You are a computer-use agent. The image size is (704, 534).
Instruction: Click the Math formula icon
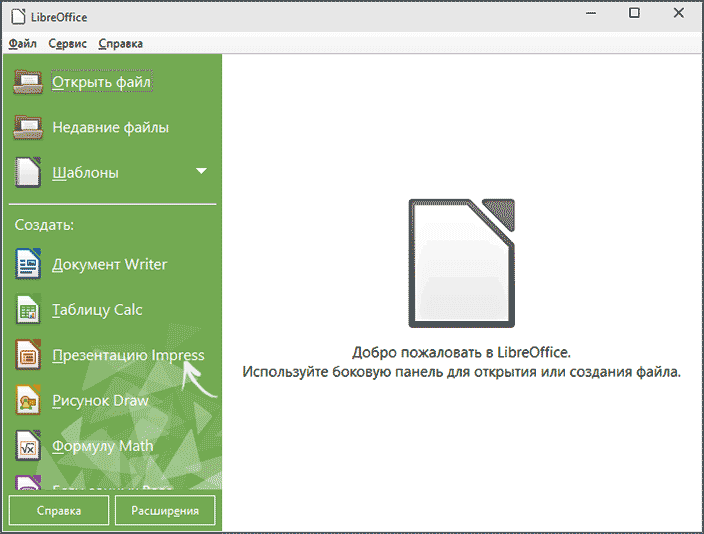click(x=28, y=446)
